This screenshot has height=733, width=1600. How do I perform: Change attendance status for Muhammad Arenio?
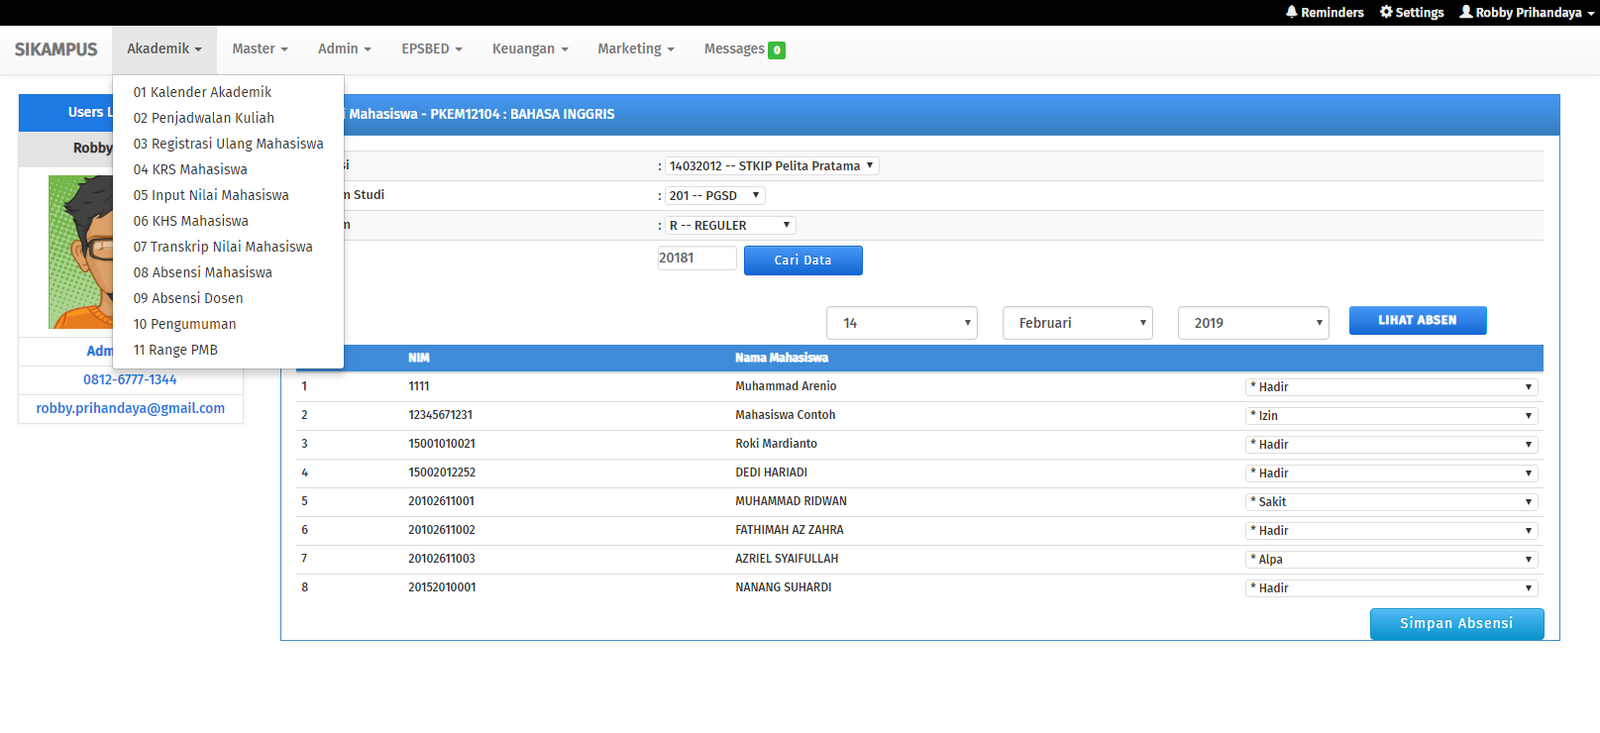(x=1390, y=387)
